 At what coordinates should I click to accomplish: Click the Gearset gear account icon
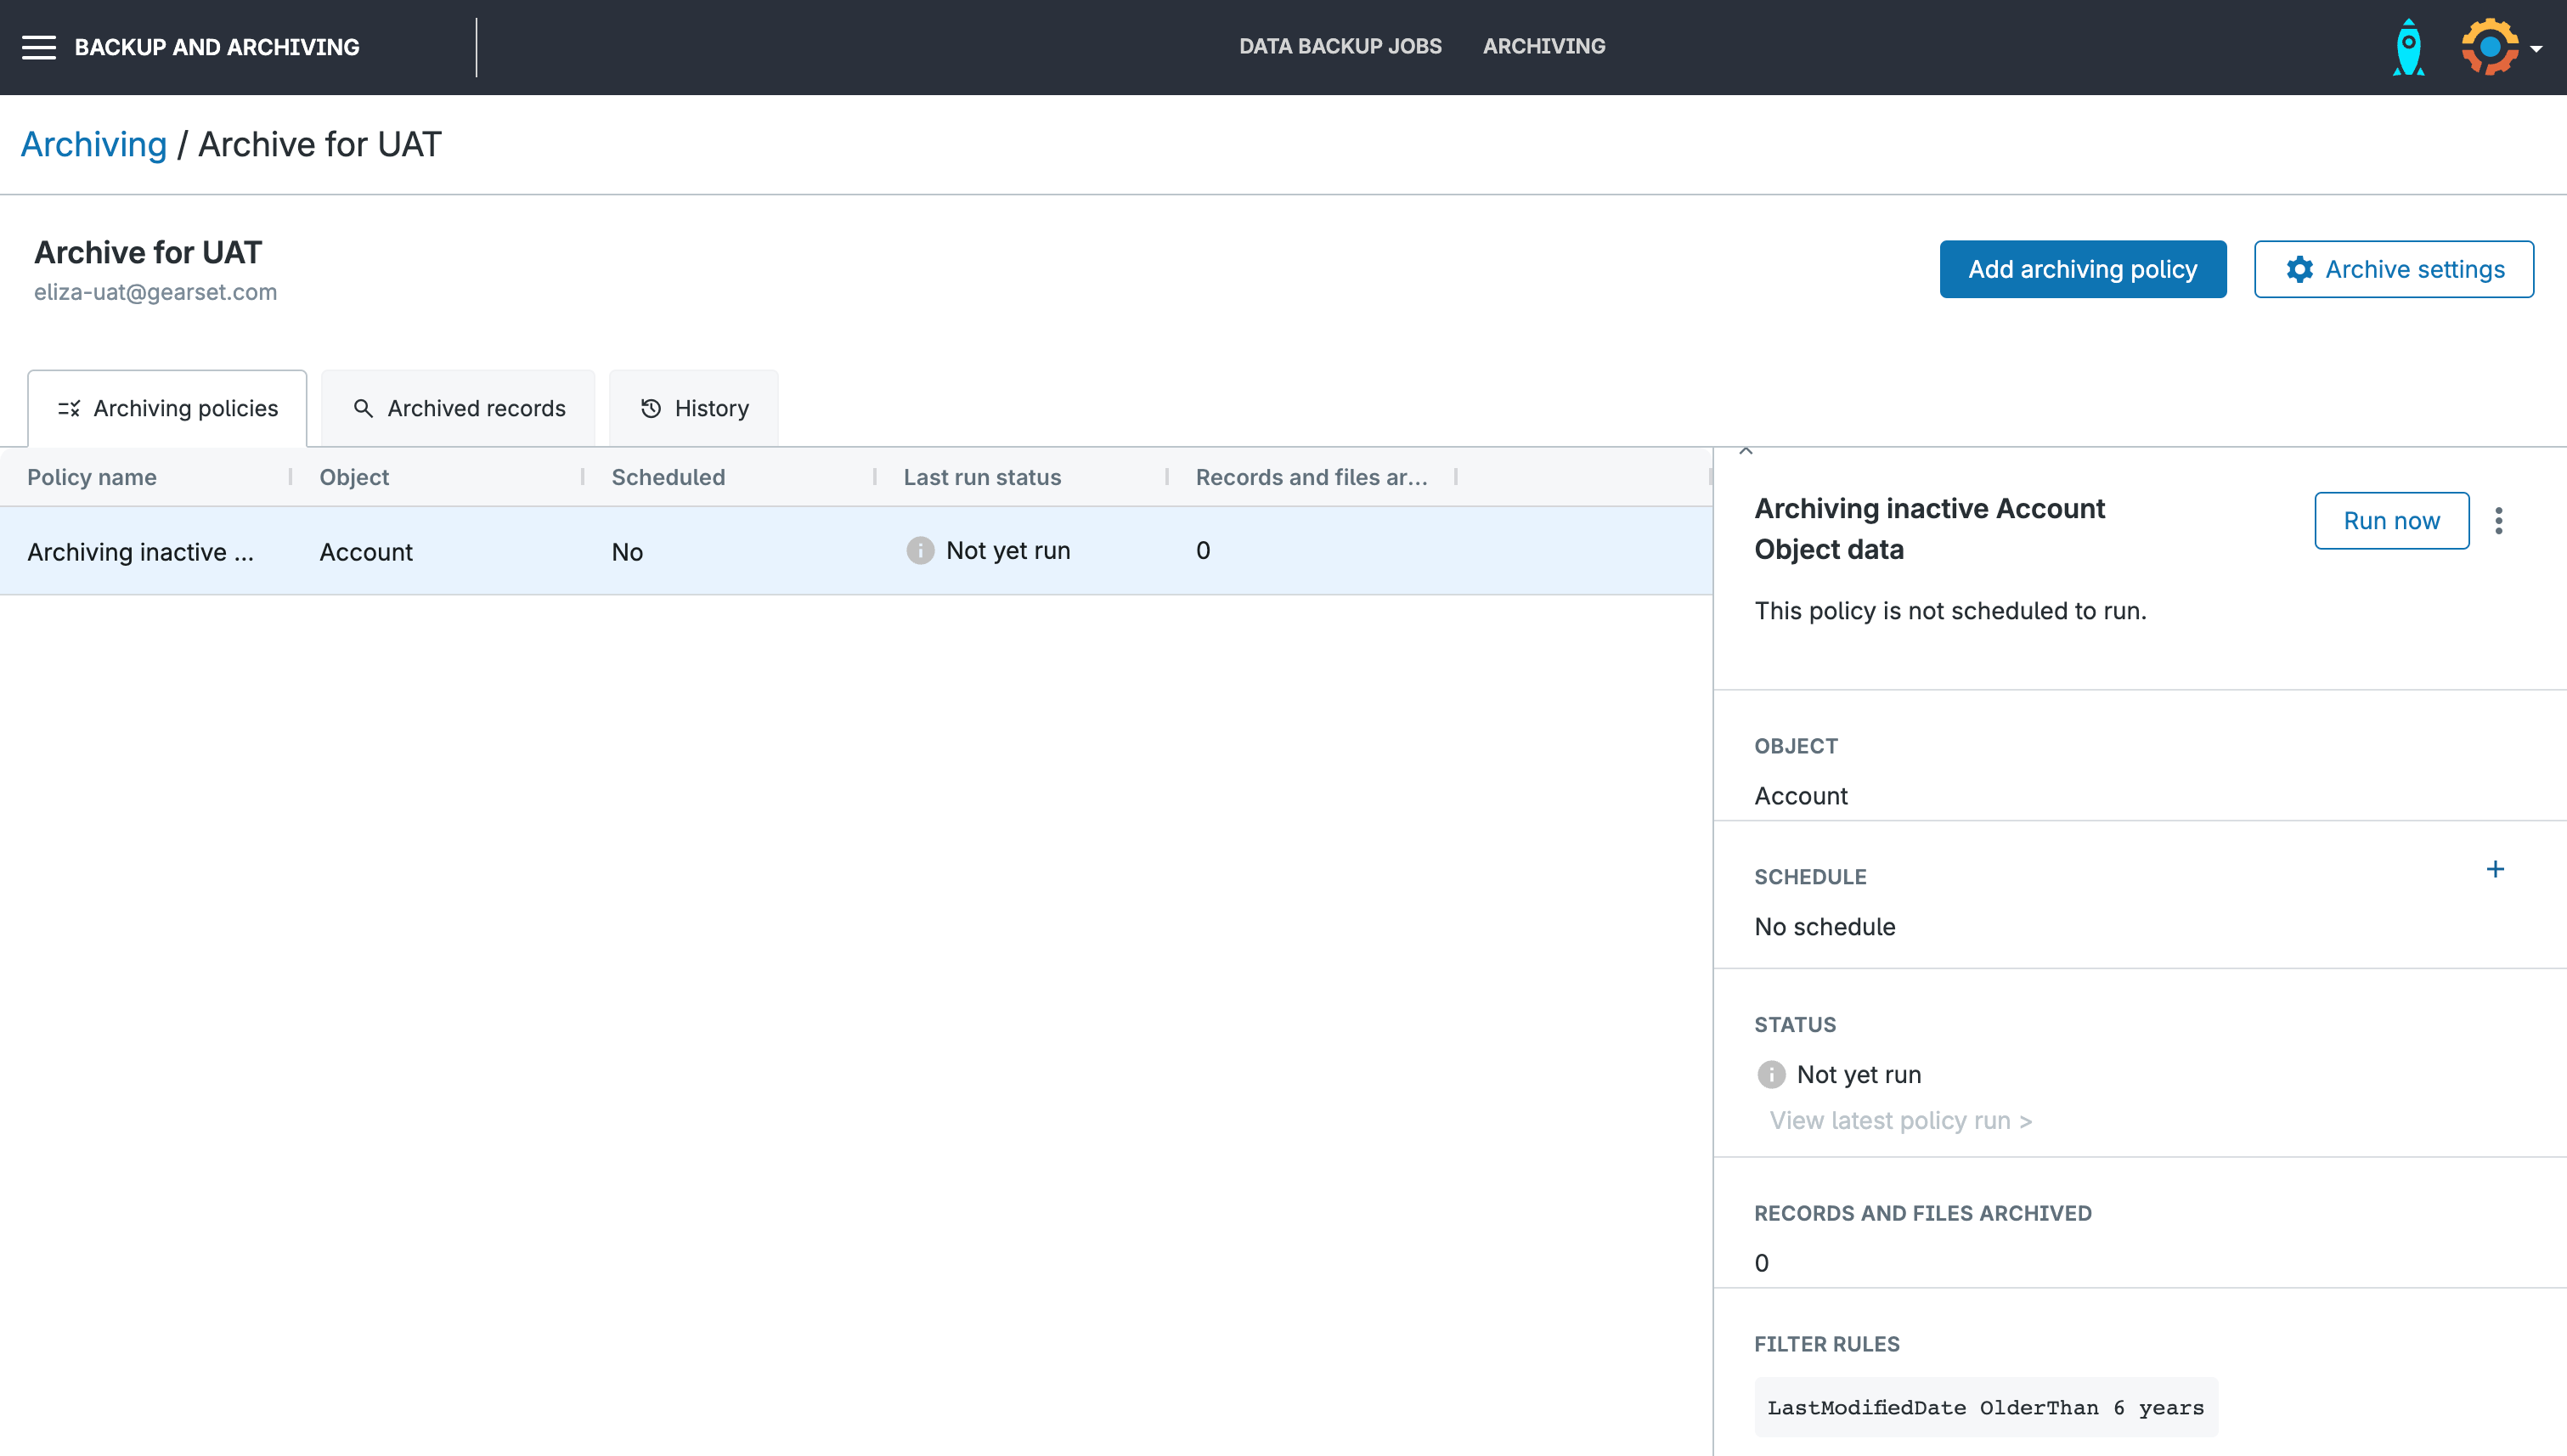click(2489, 47)
